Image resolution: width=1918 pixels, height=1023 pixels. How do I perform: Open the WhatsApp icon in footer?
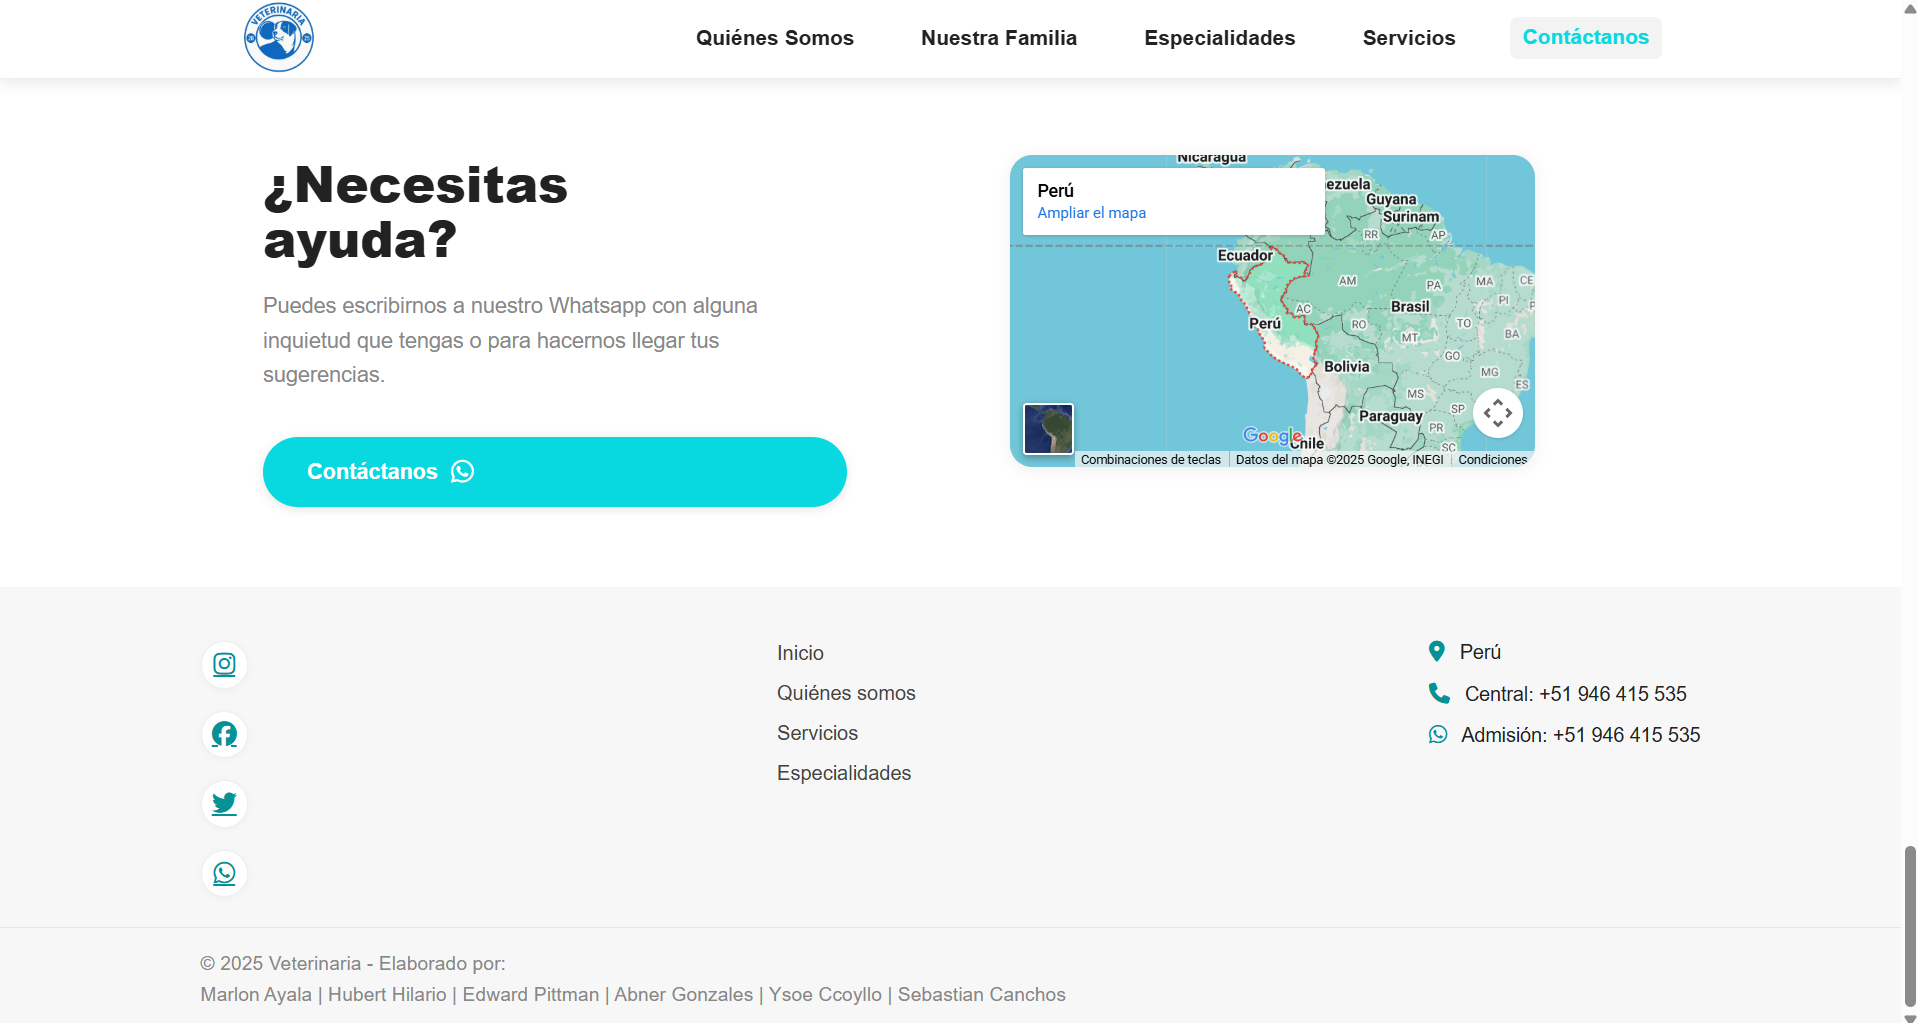coord(224,874)
